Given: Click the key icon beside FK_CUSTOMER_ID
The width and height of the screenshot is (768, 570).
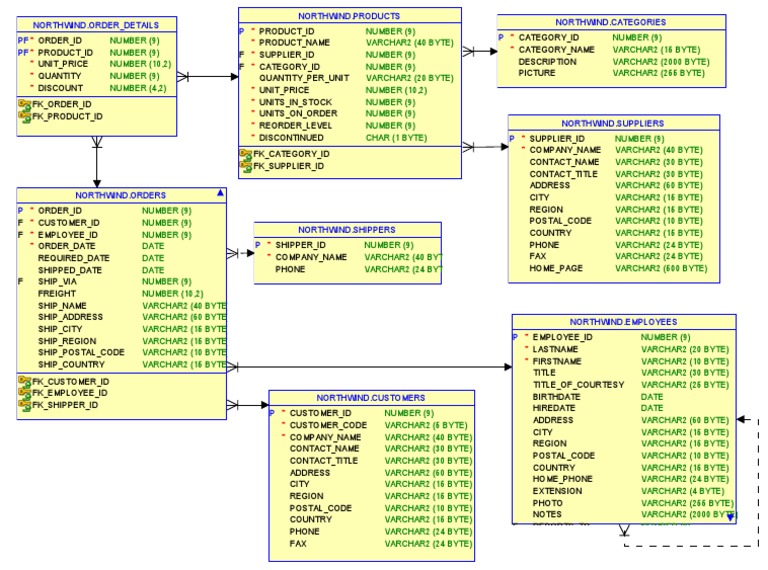Looking at the screenshot, I should coord(24,381).
